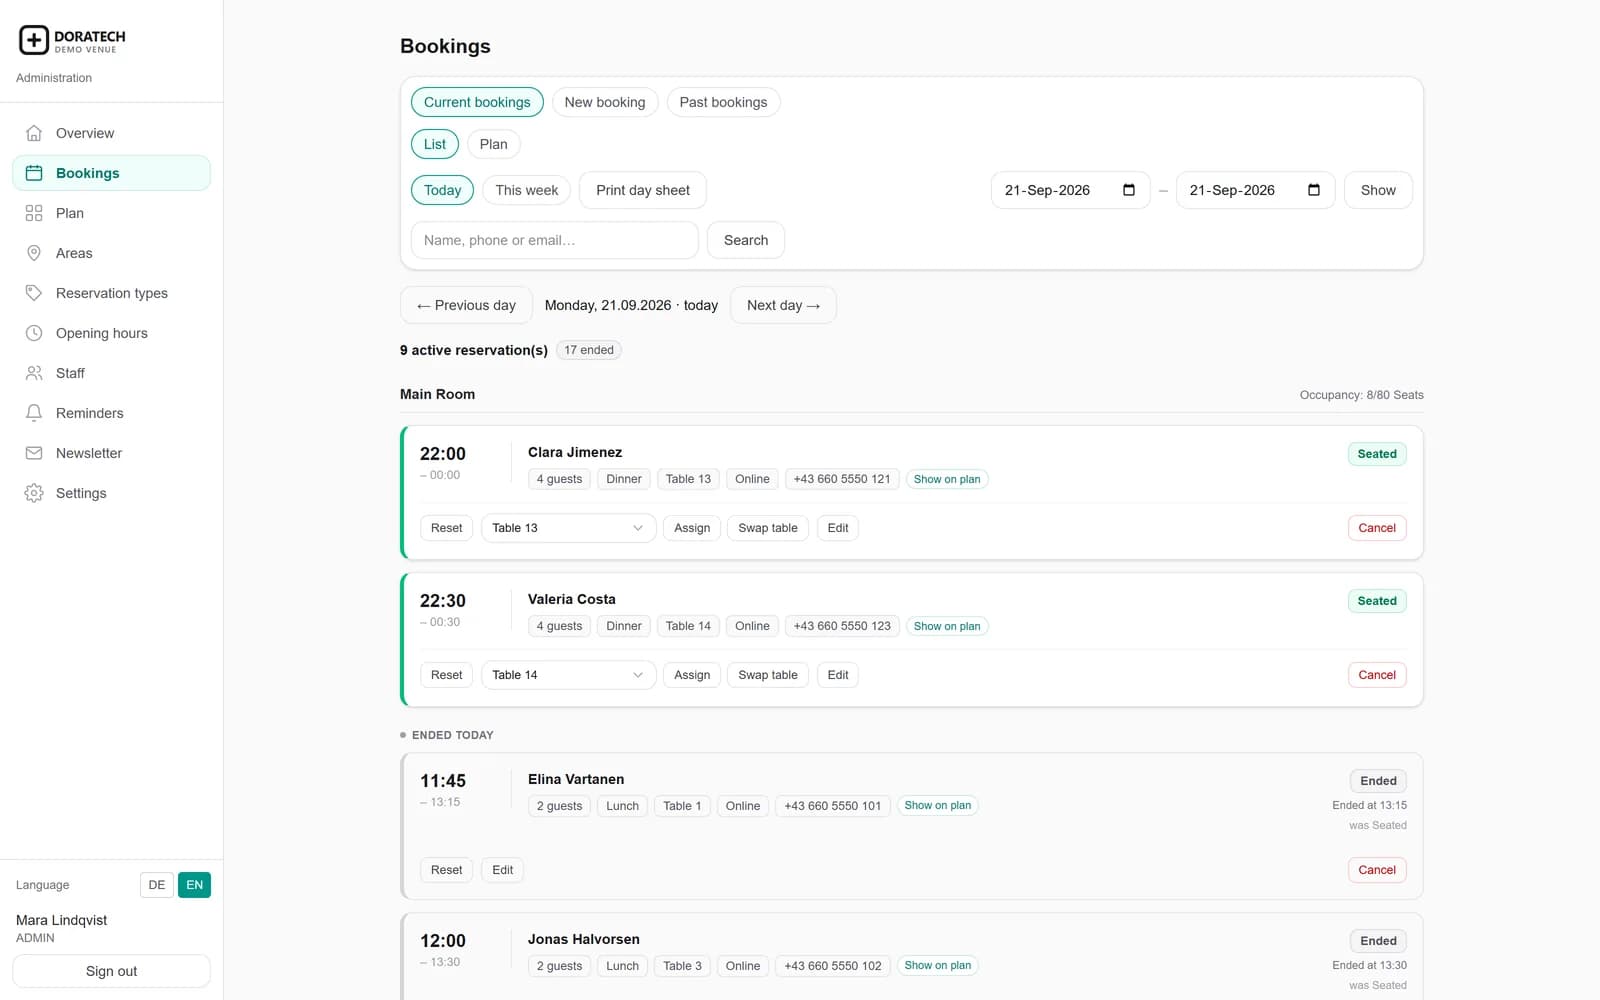Switch language to EN
Viewport: 1600px width, 1000px height.
pyautogui.click(x=195, y=885)
